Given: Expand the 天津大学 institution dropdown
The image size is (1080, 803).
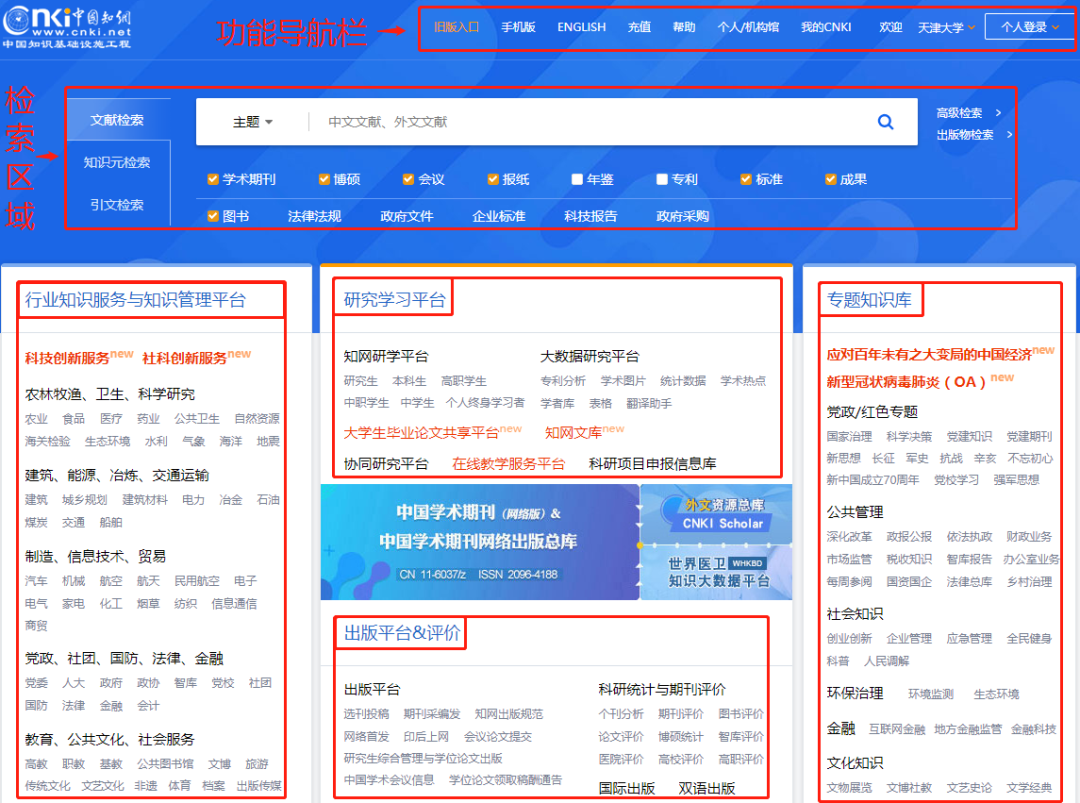Looking at the screenshot, I should pos(943,27).
